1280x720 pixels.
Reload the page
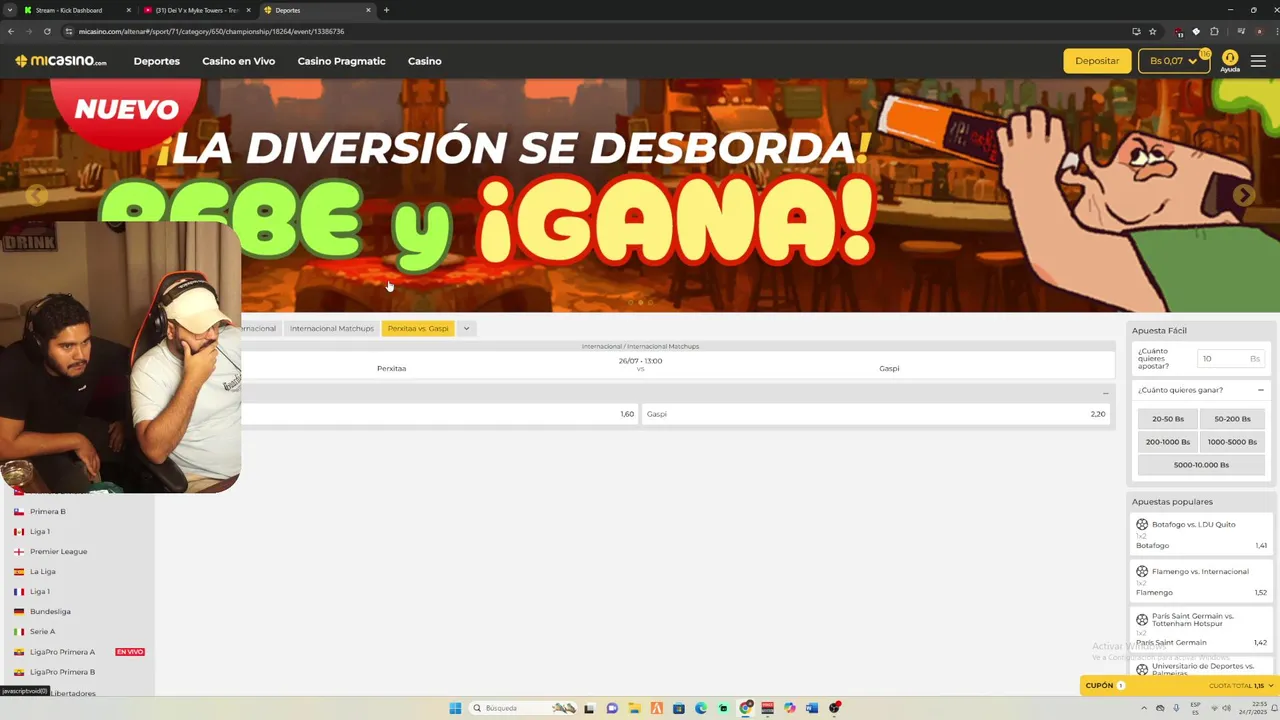tap(47, 31)
